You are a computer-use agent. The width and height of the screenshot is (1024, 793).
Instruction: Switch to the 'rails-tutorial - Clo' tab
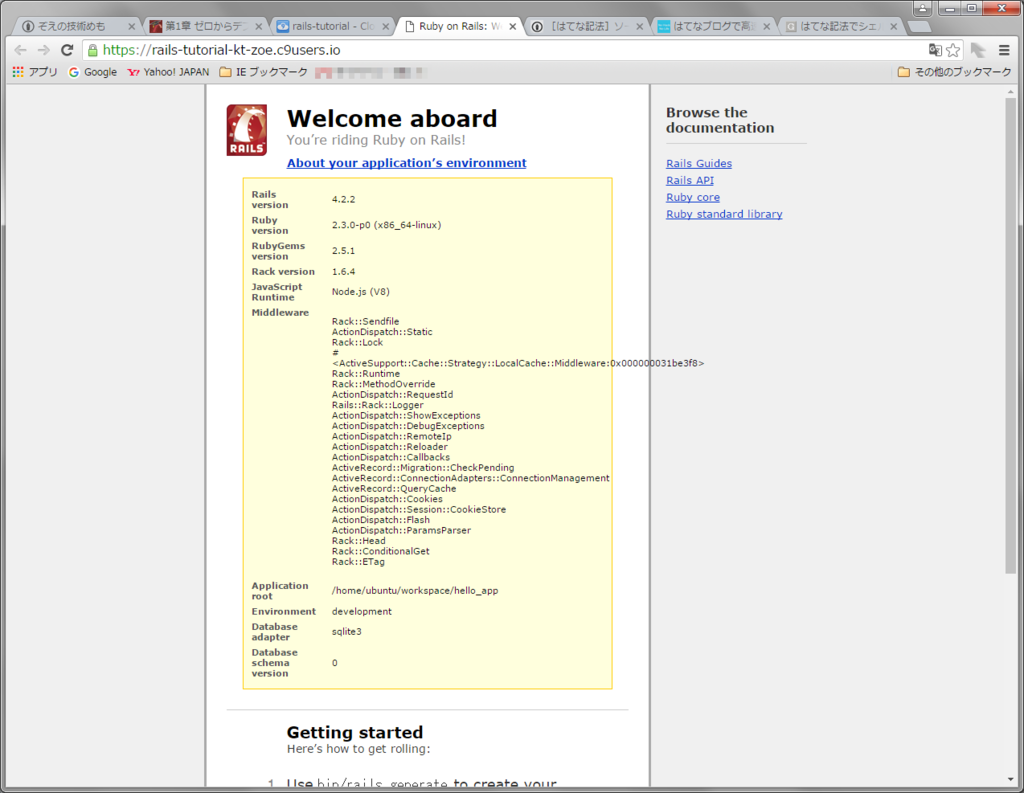coord(330,27)
